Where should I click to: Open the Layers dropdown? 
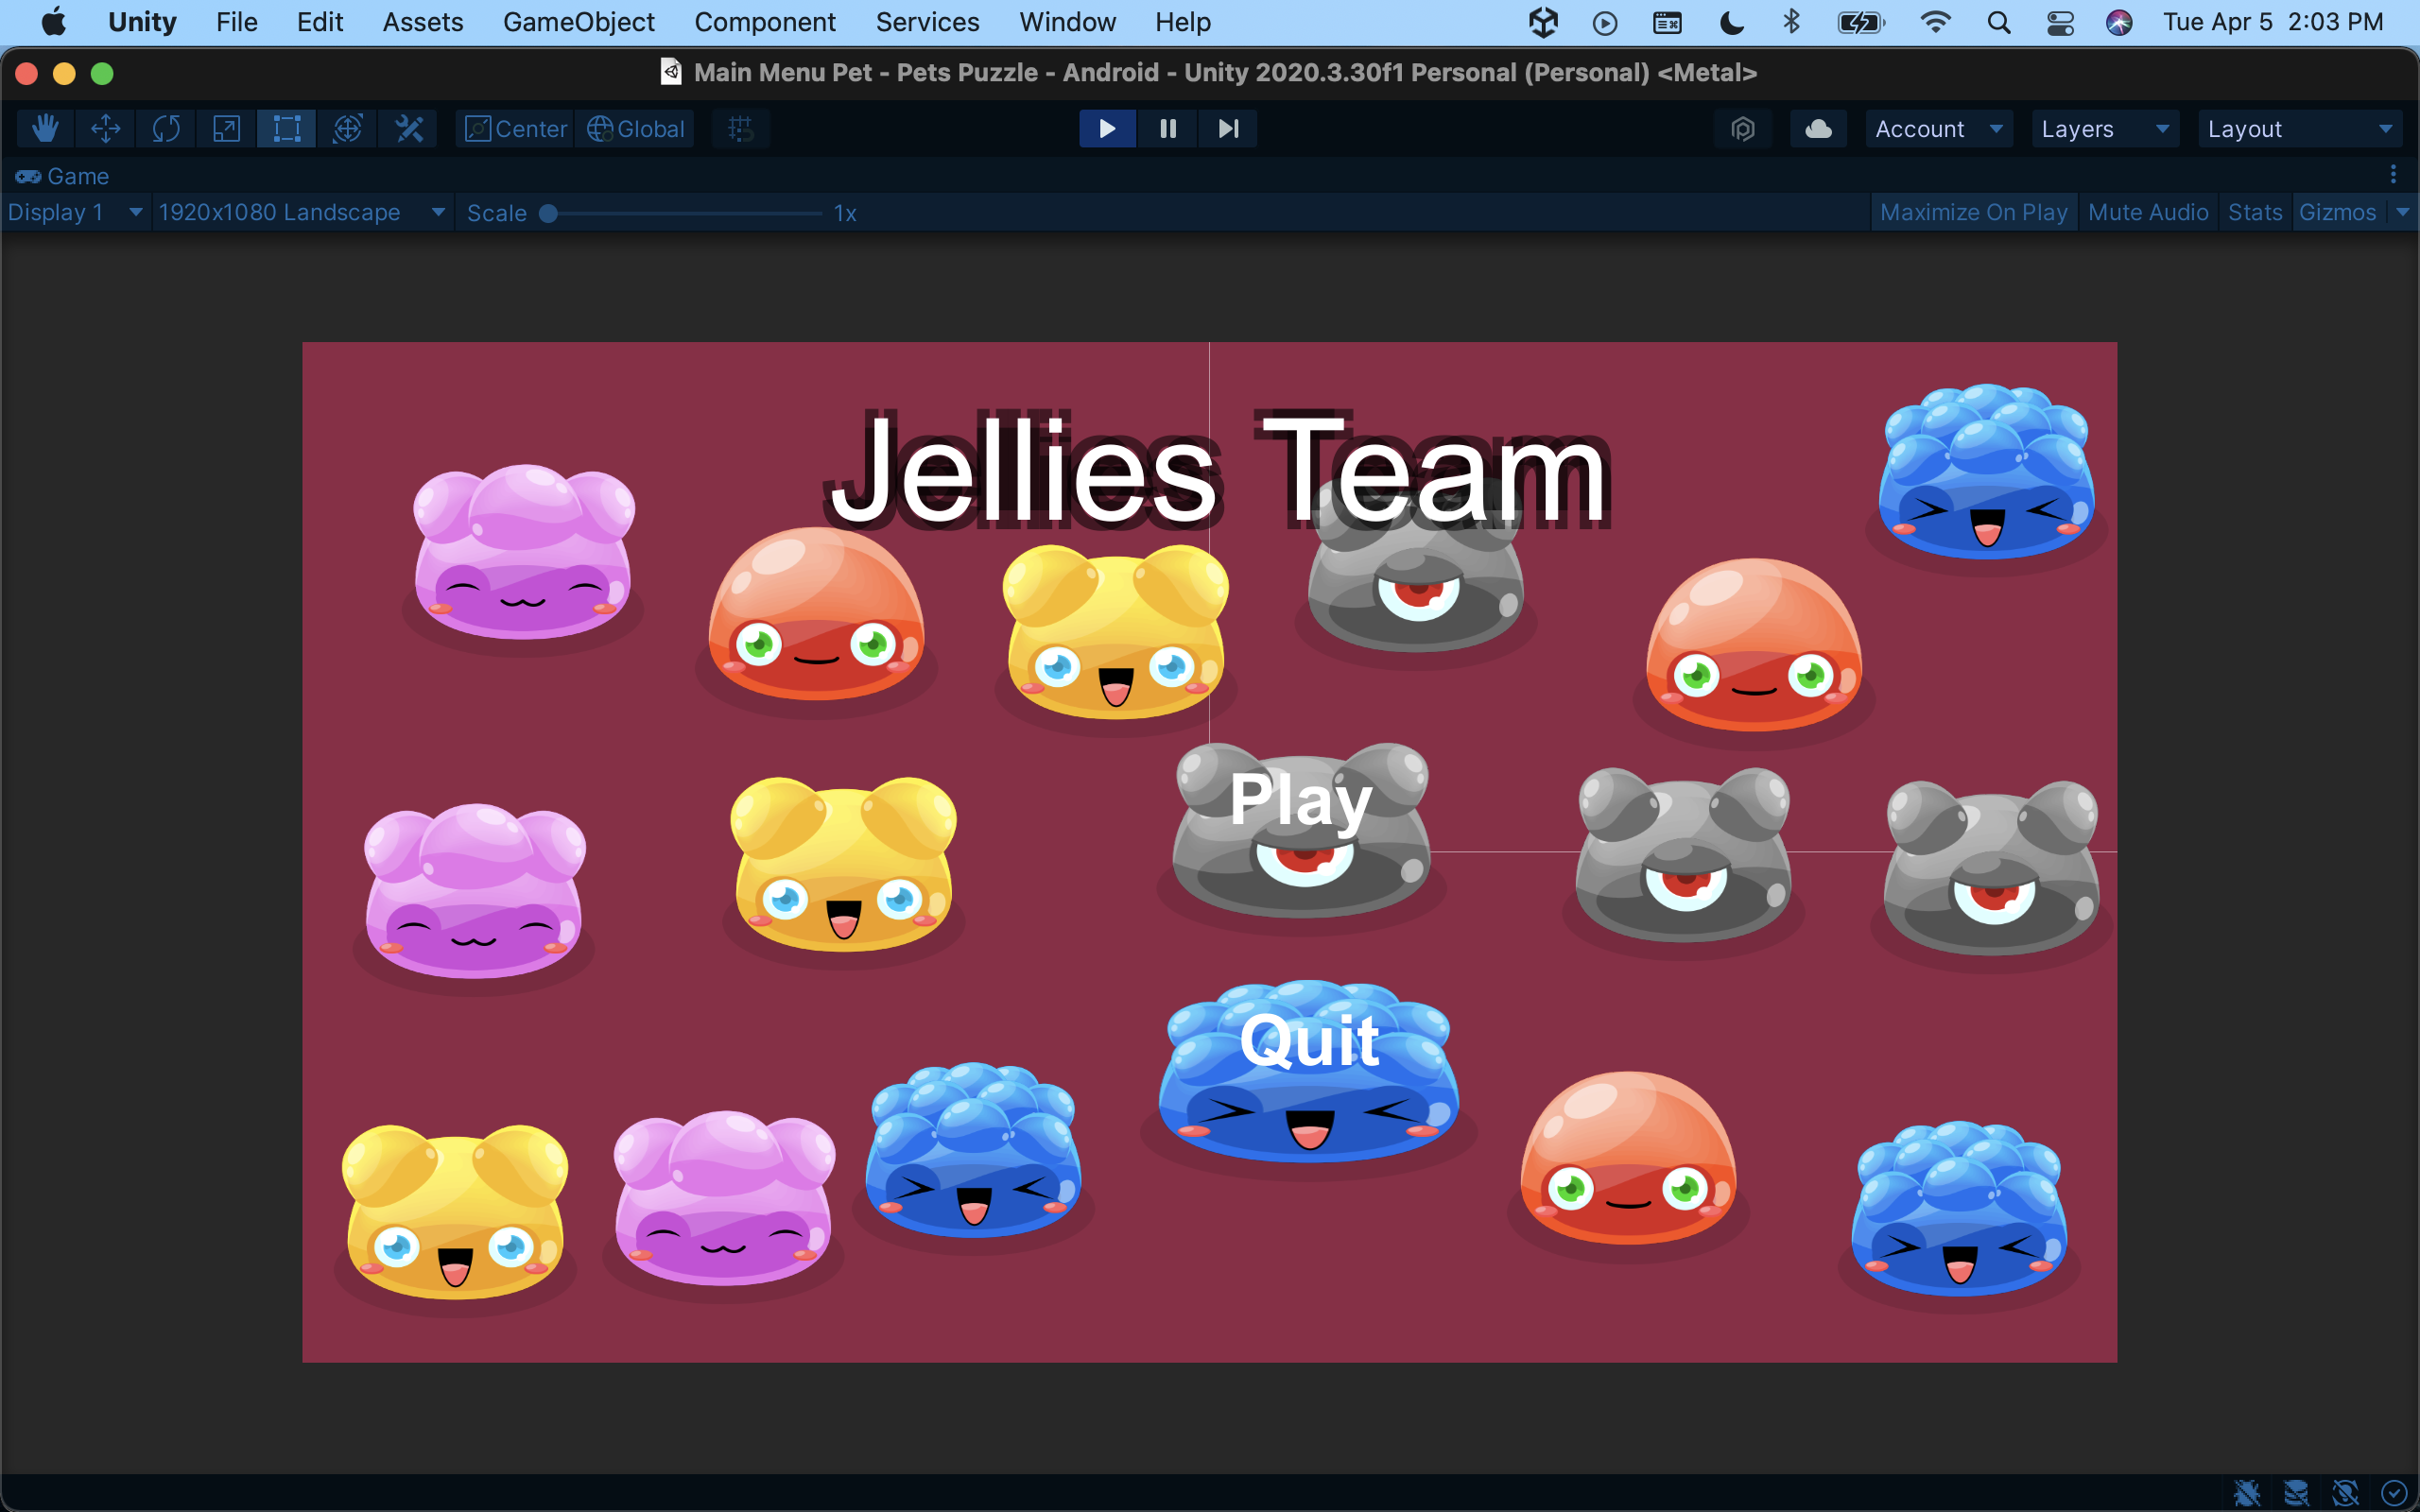pyautogui.click(x=2104, y=129)
